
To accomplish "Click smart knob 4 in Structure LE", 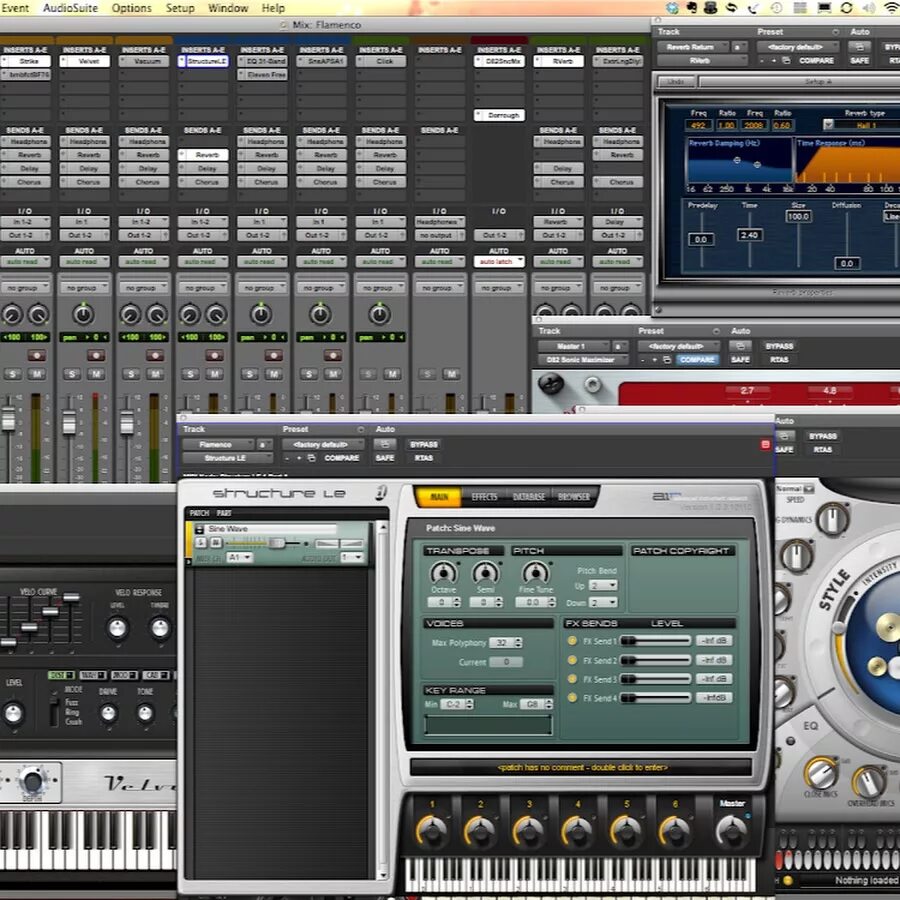I will pos(577,830).
